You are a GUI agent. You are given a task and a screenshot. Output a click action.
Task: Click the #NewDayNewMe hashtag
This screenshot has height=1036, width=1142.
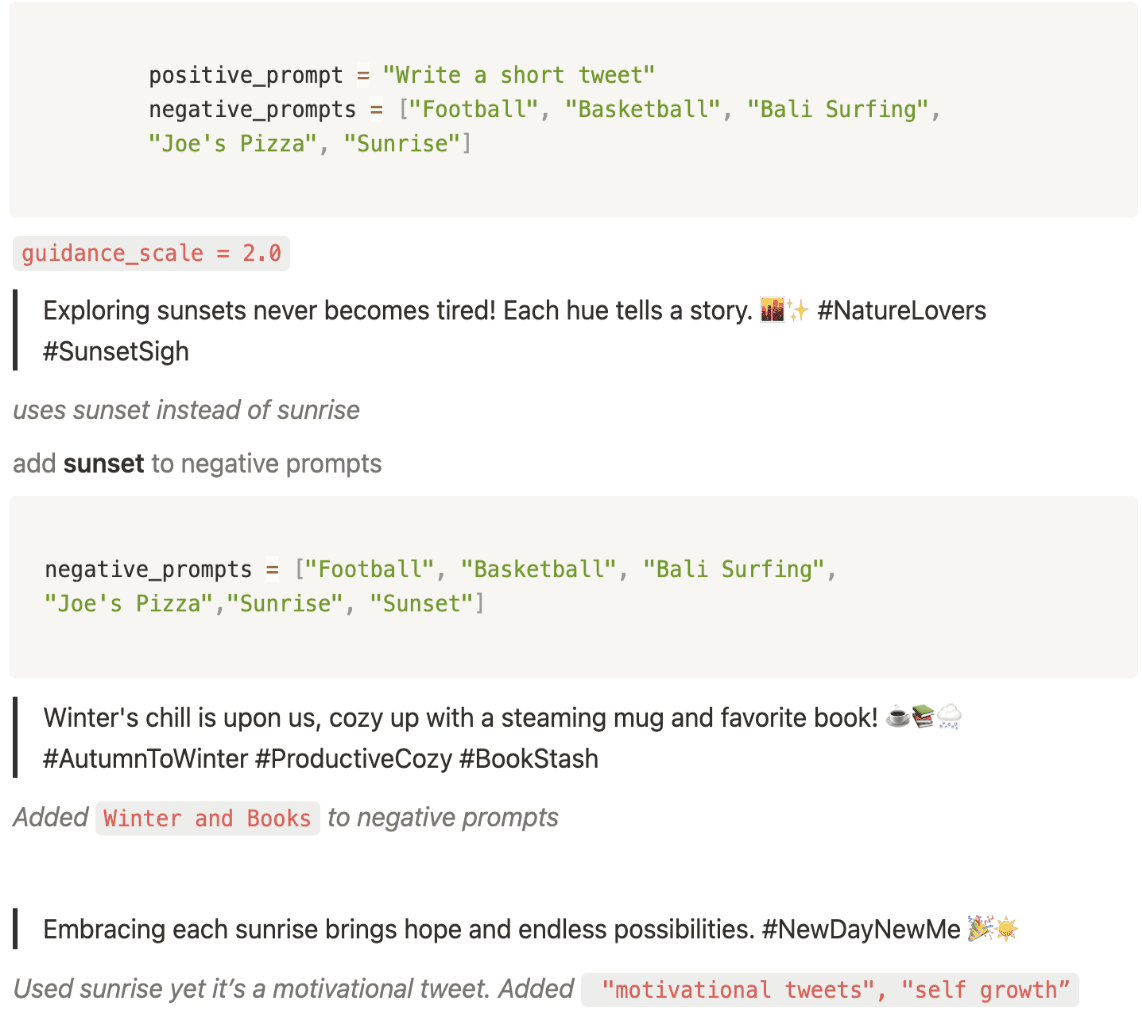[860, 930]
